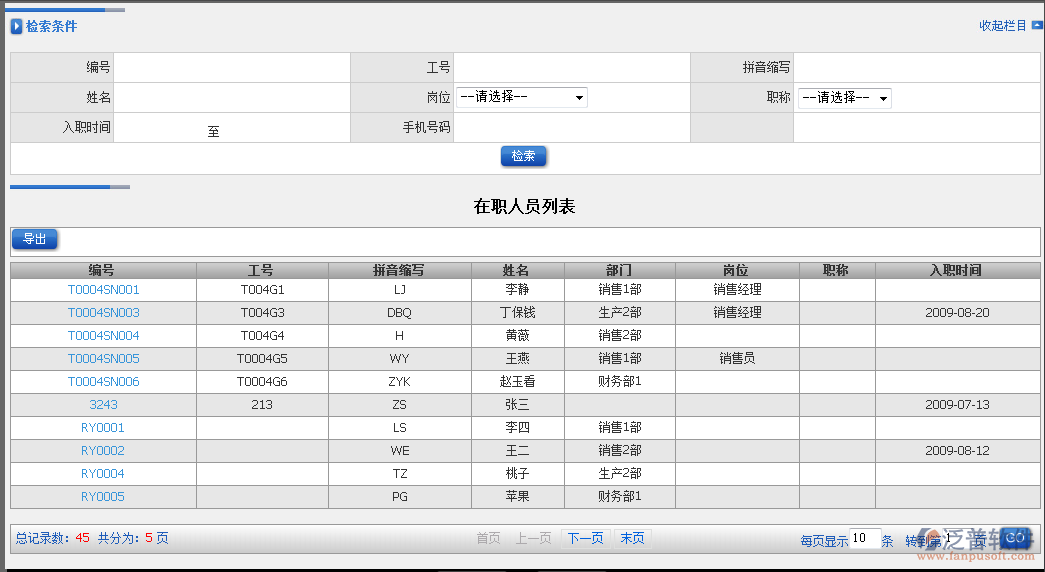Click the arrow icon beside 检索条件
The width and height of the screenshot is (1045, 572).
(x=16, y=27)
